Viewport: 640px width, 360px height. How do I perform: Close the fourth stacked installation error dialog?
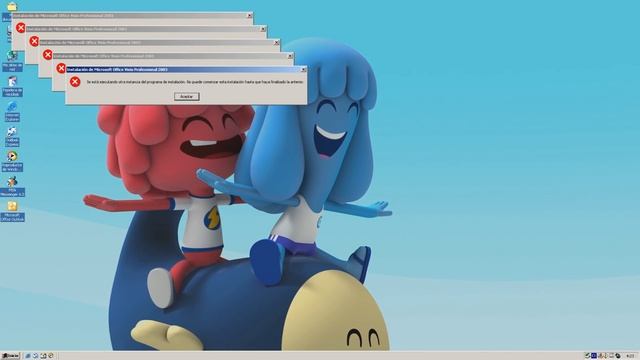[263, 29]
